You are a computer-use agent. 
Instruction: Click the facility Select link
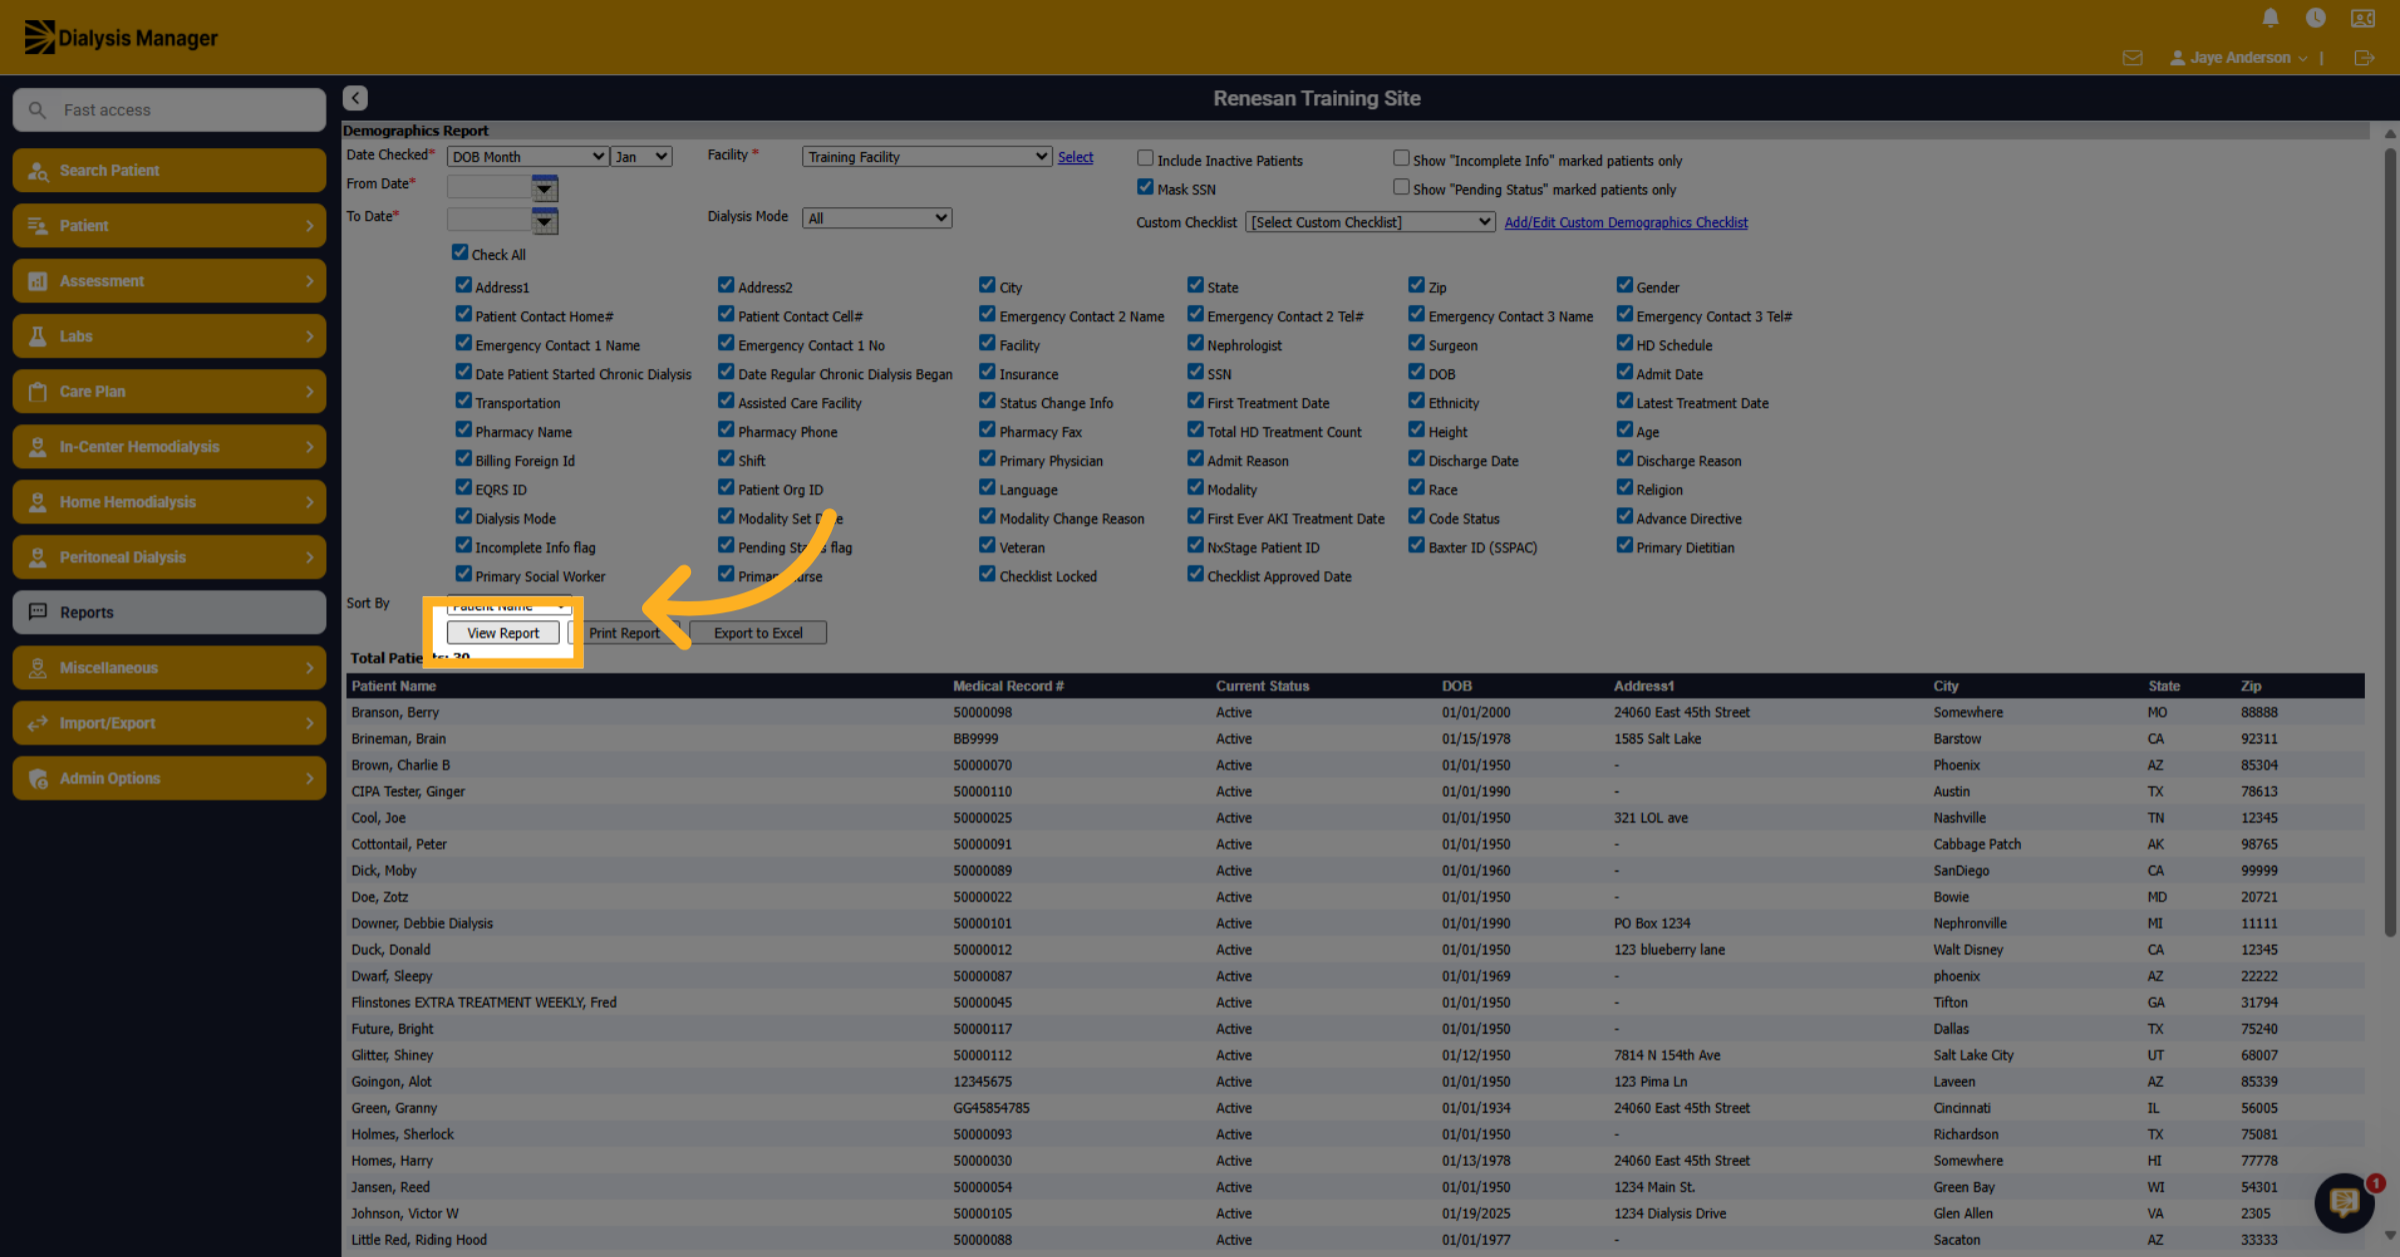point(1075,157)
